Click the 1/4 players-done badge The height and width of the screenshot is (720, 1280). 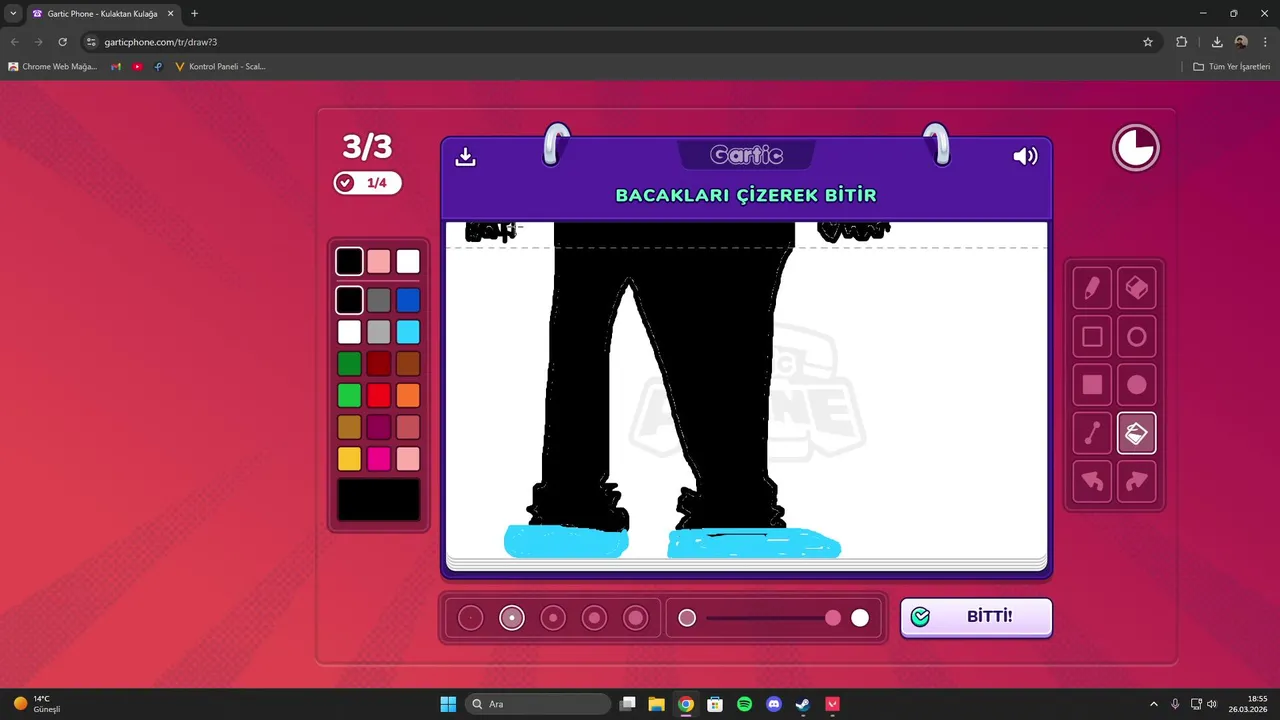tap(367, 183)
